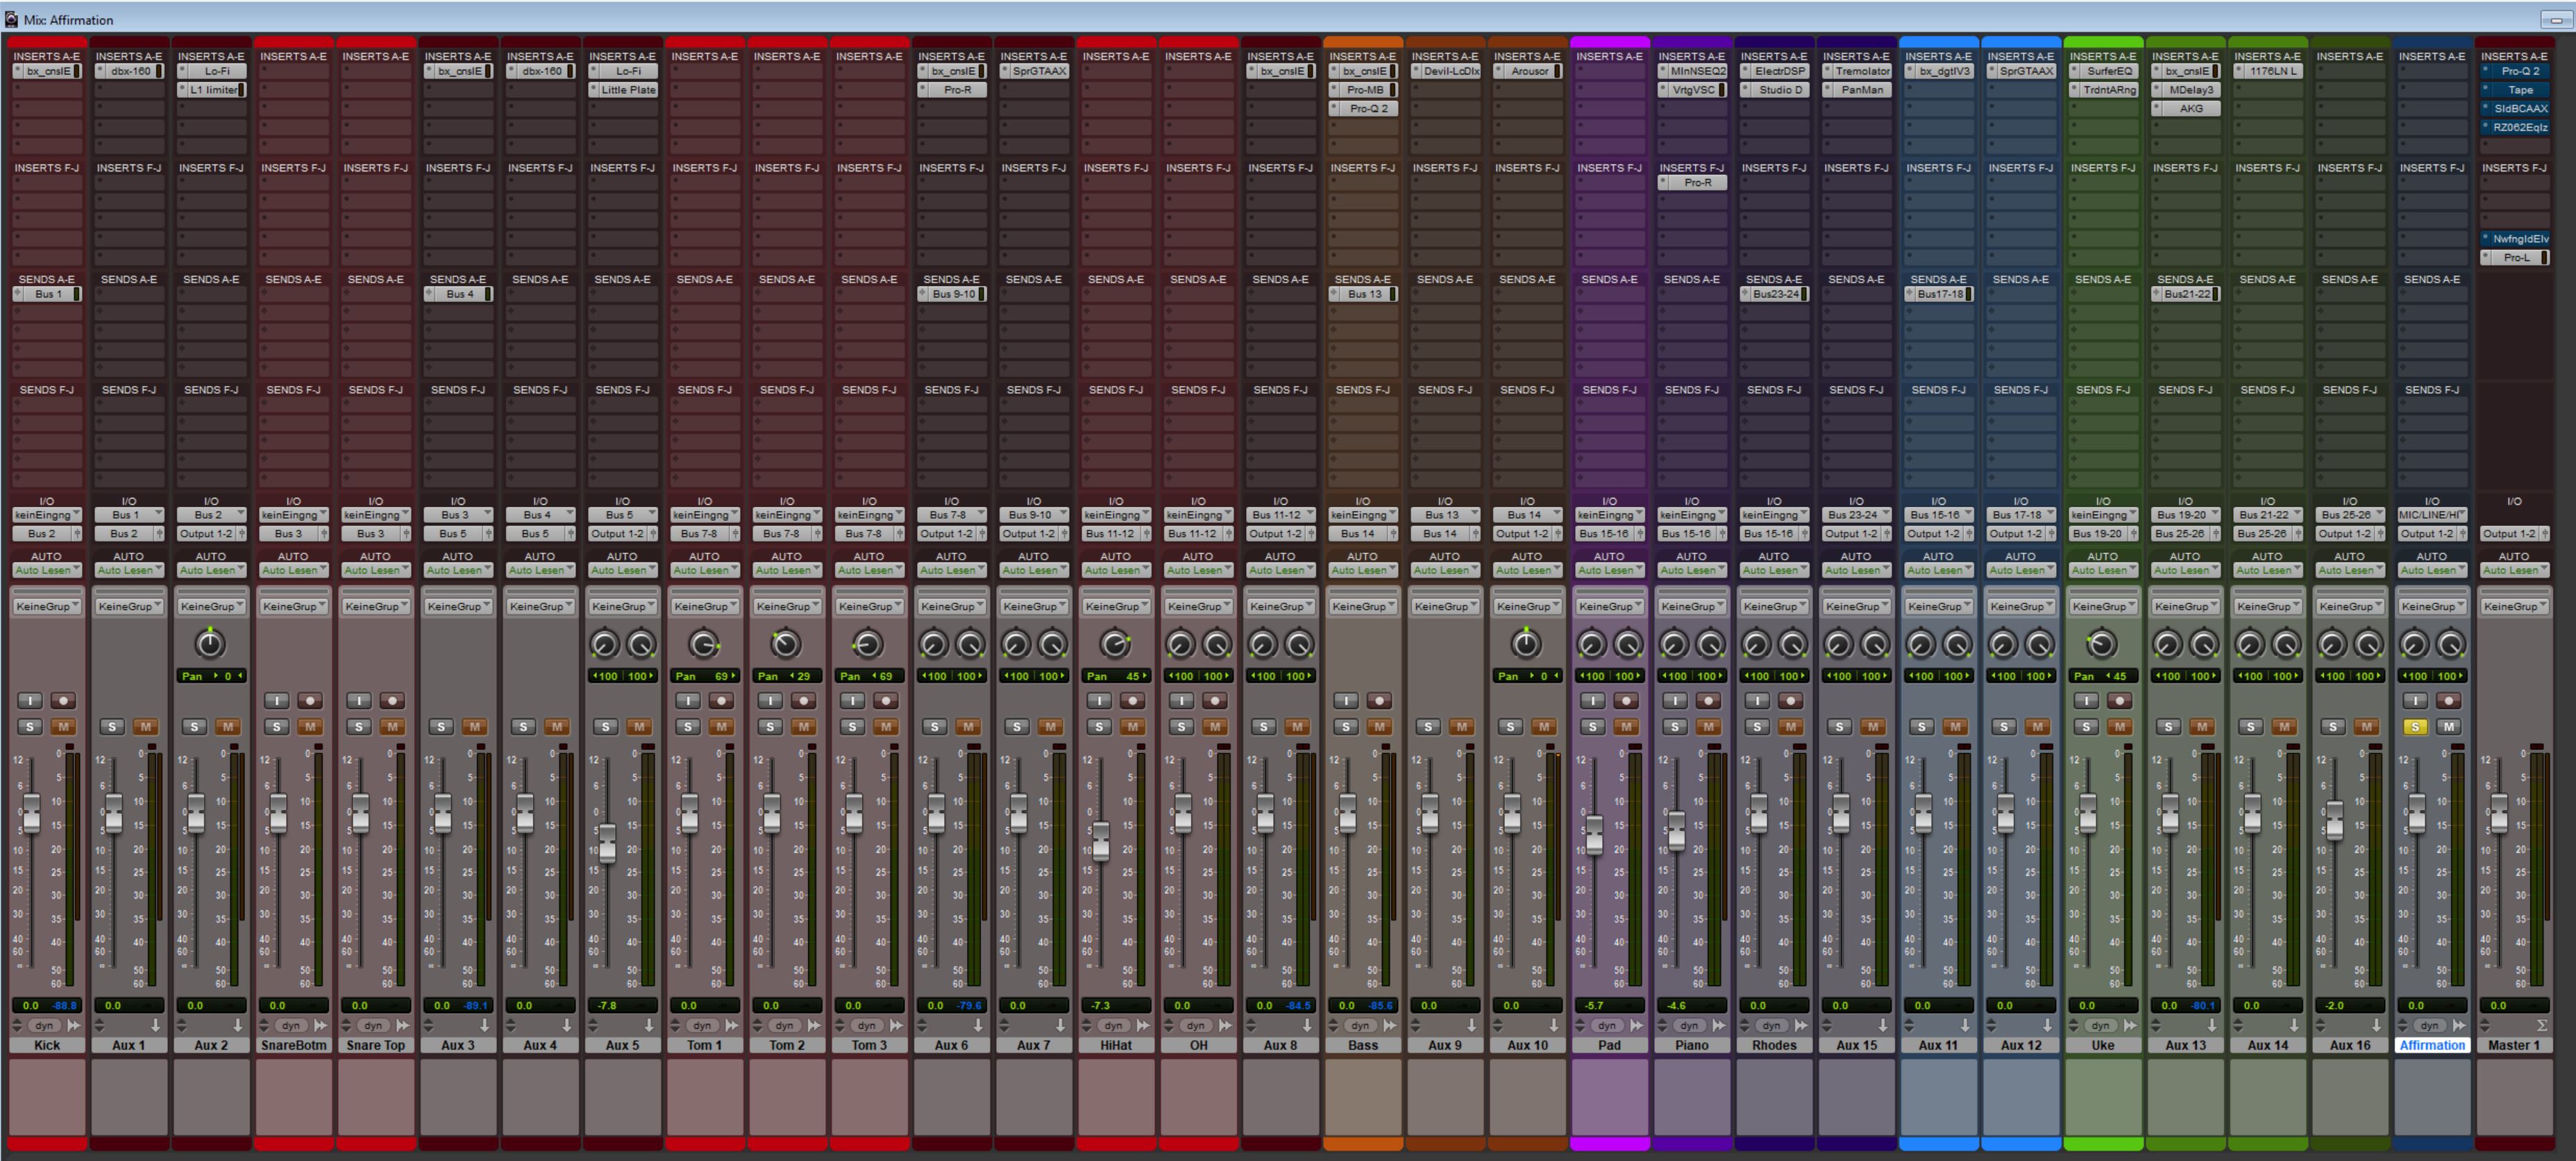The height and width of the screenshot is (1161, 2576).
Task: Click the Master 1 sigma track-type icon
Action: pyautogui.click(x=2541, y=1026)
